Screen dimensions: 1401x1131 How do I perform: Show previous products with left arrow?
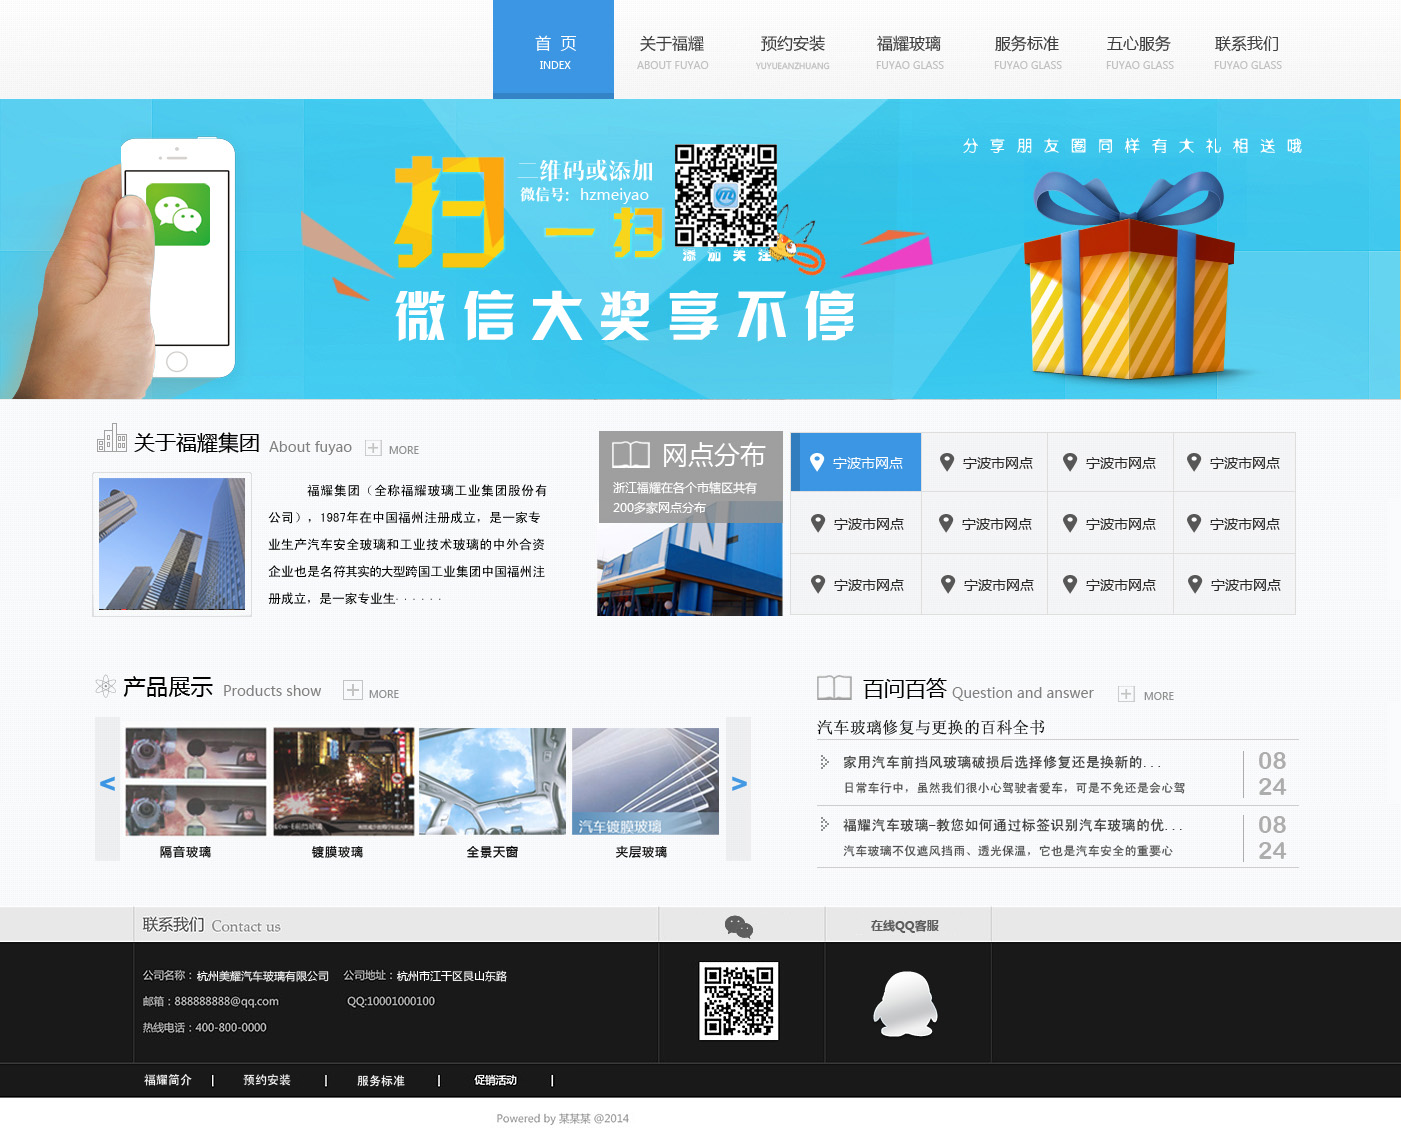point(107,784)
